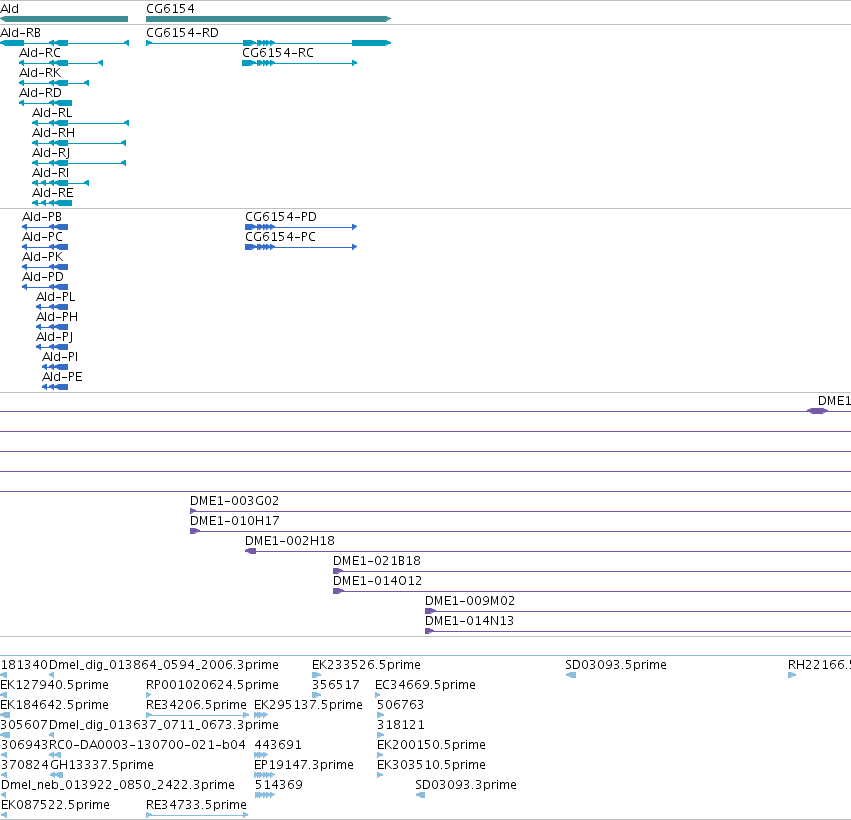Select the EP19147.3prime EST

(x=264, y=775)
